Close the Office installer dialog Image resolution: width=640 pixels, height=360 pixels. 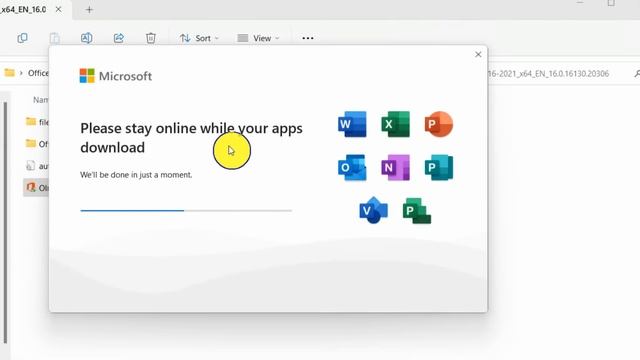click(478, 54)
